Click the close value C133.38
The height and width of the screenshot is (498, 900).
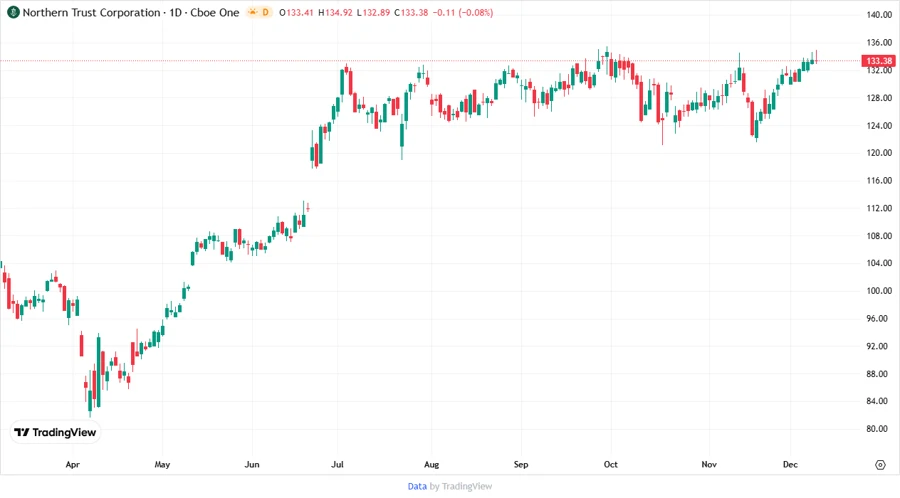point(411,12)
